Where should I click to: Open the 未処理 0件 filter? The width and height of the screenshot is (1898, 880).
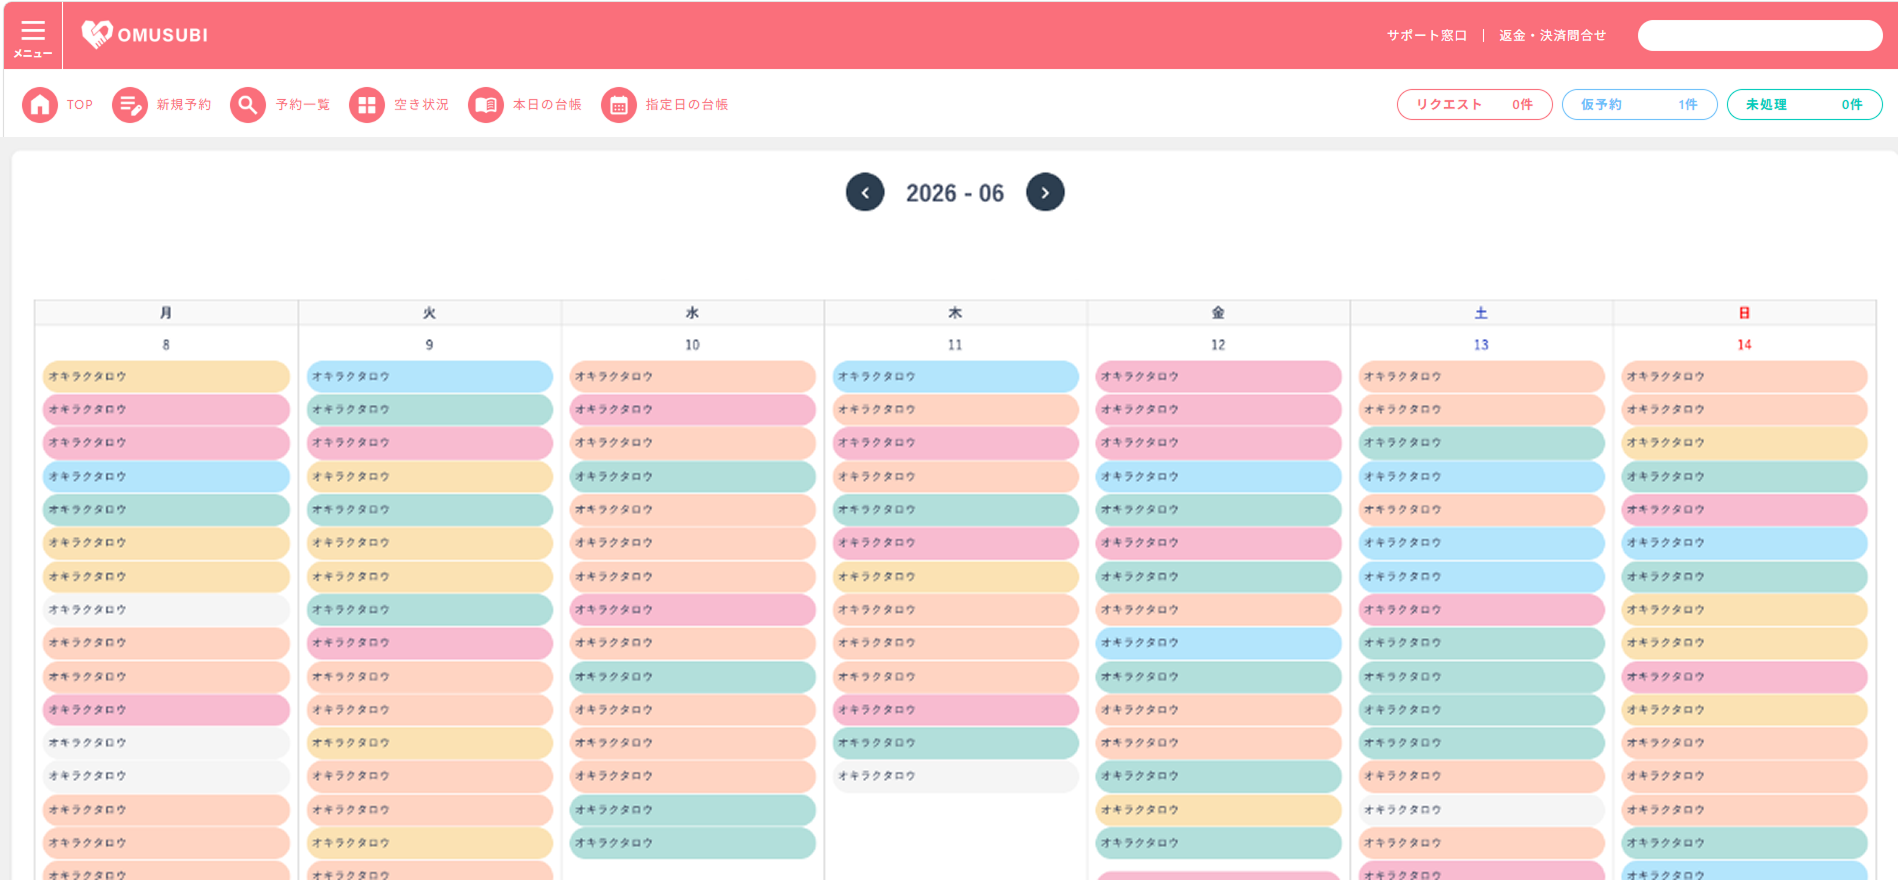[1804, 104]
